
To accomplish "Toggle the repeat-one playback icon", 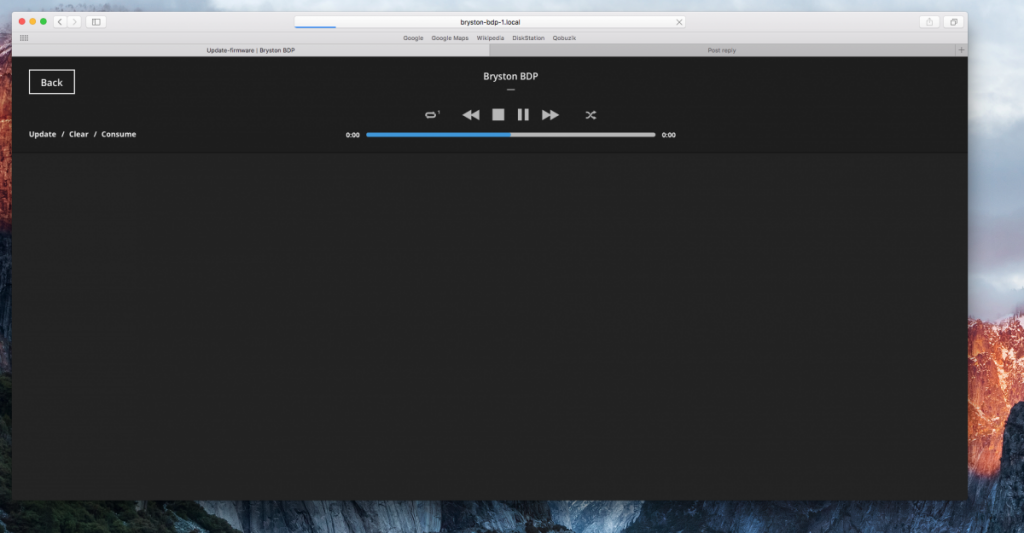I will pyautogui.click(x=432, y=115).
